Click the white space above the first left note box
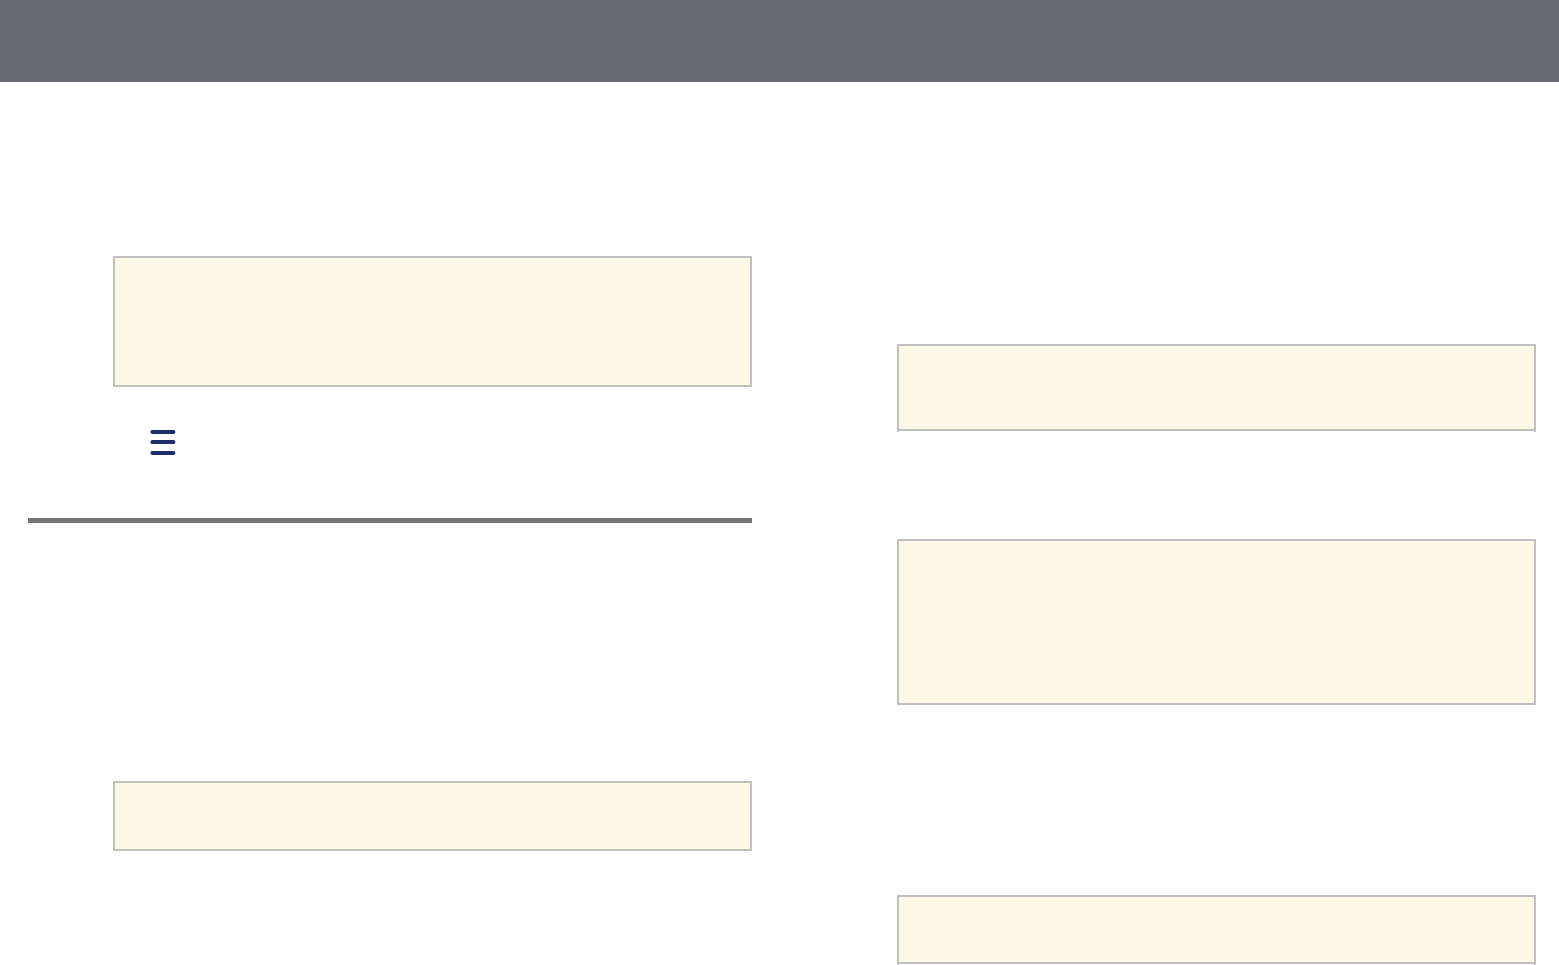Image resolution: width=1559 pixels, height=965 pixels. pos(432,170)
